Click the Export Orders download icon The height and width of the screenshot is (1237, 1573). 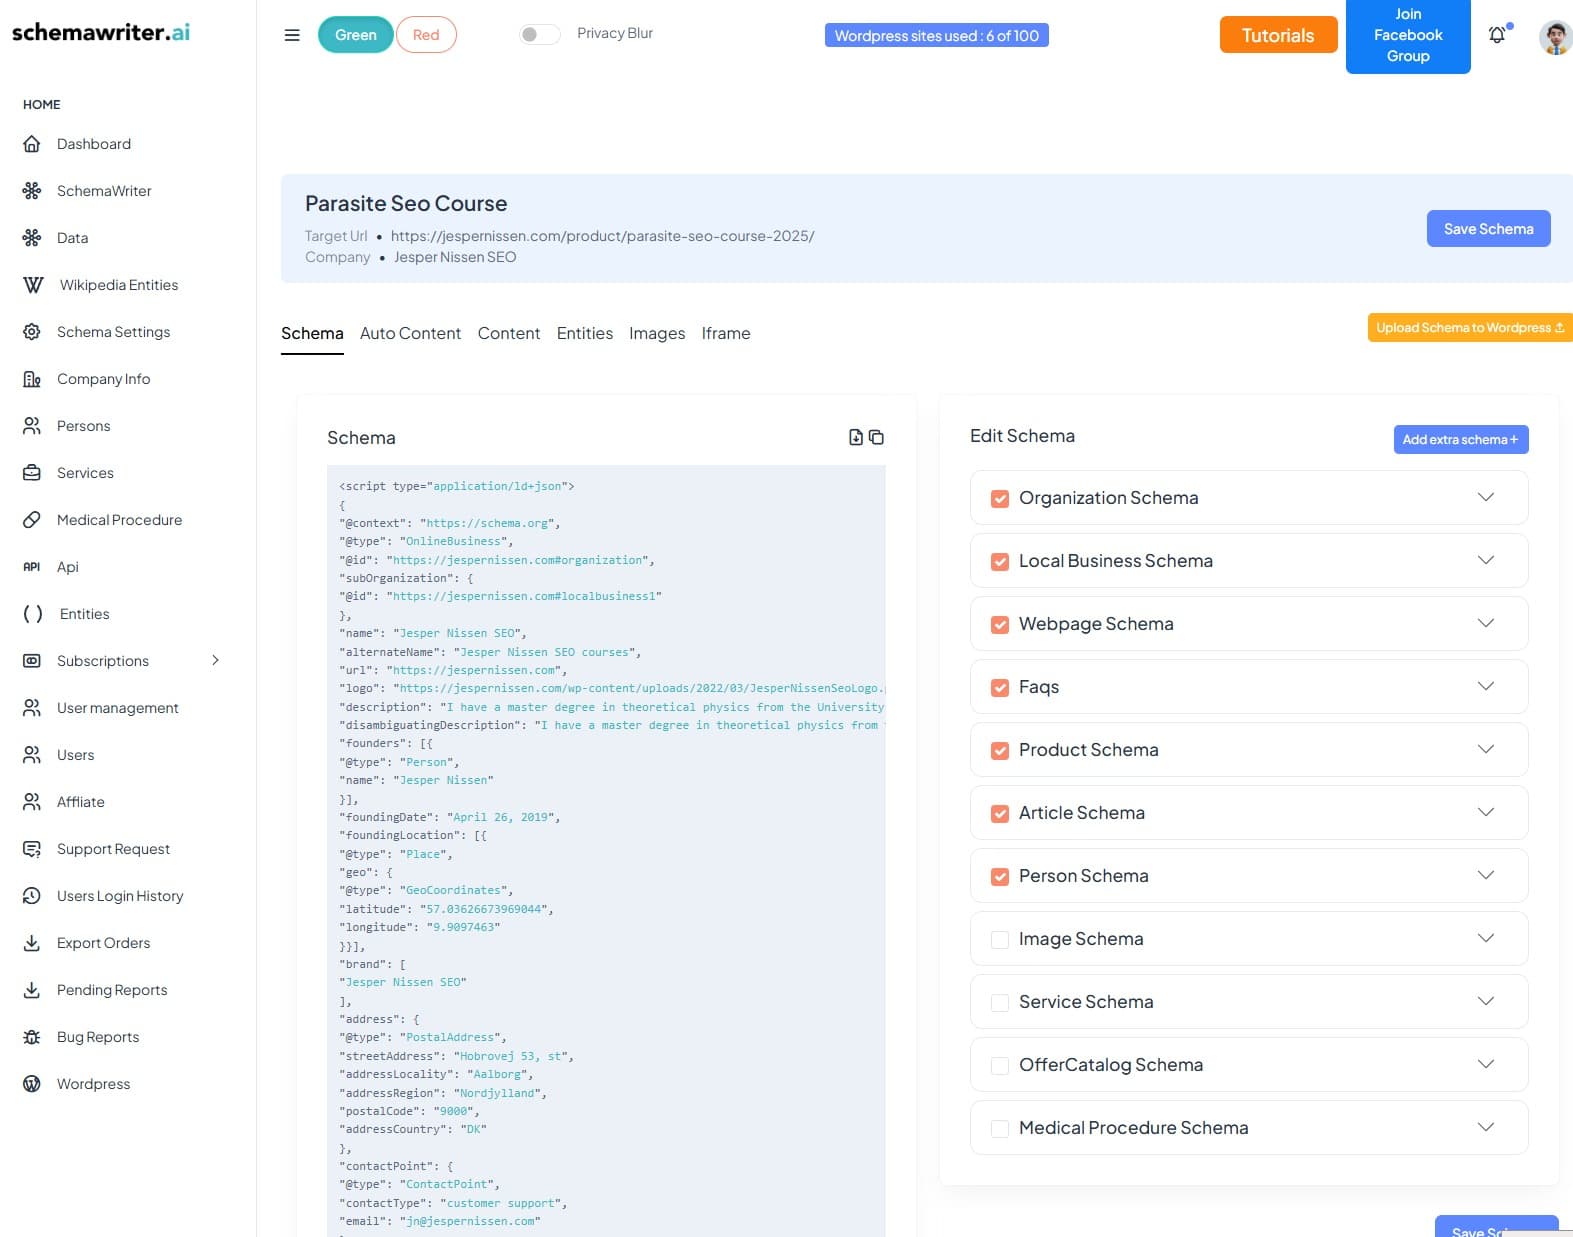click(x=32, y=943)
